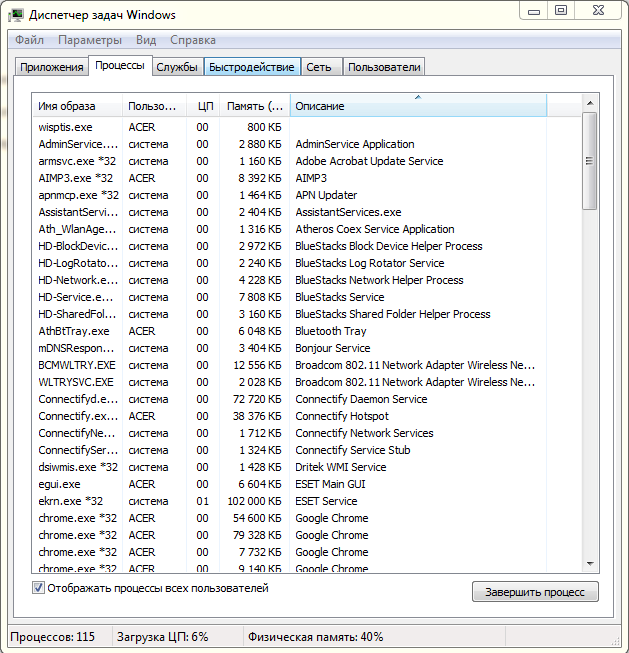Select Connectify Service Stub process
The width and height of the screenshot is (629, 653).
pyautogui.click(x=289, y=450)
